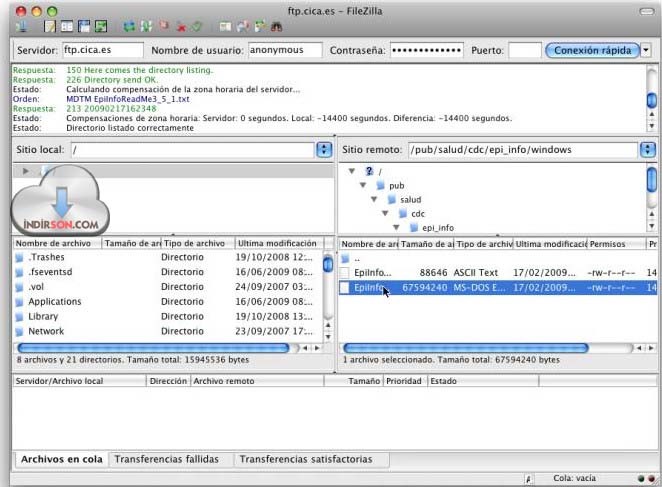
Task: Switch to Archivos en cola tab
Action: pyautogui.click(x=62, y=459)
